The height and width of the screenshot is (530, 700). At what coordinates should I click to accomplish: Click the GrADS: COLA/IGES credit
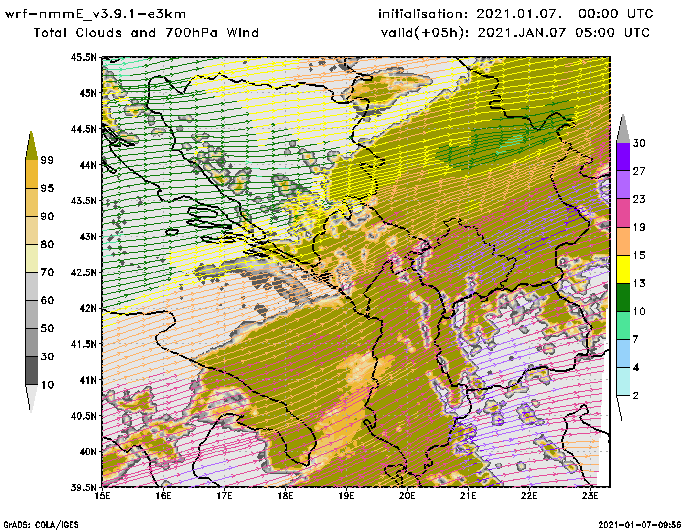tap(41, 525)
